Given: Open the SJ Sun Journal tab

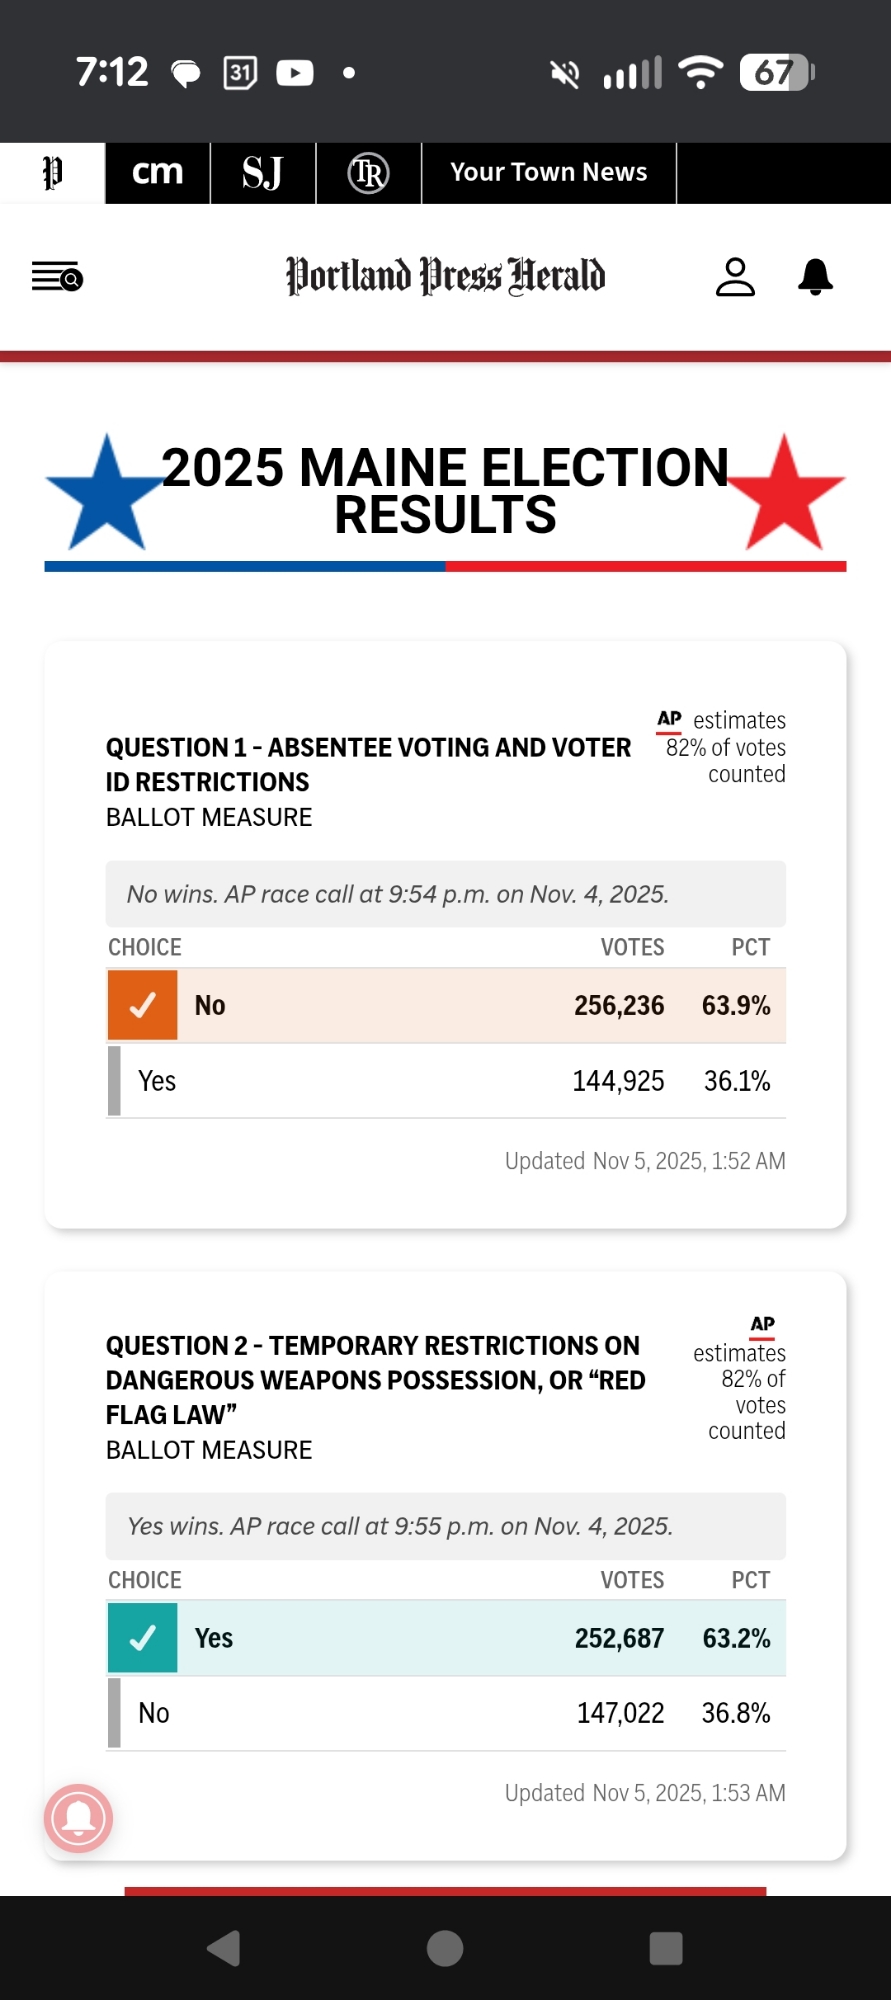Looking at the screenshot, I should pyautogui.click(x=263, y=173).
